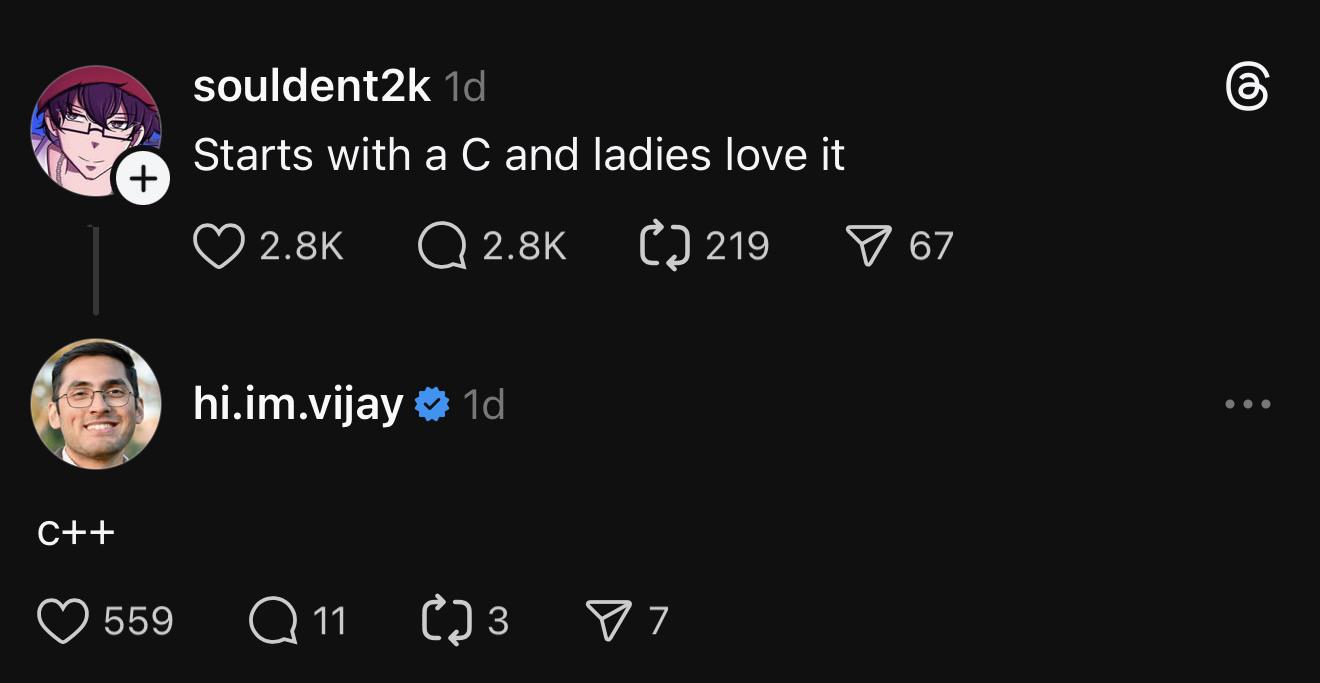Click the verified badge next to hi.im.vijay
Viewport: 1320px width, 683px height.
click(x=430, y=403)
